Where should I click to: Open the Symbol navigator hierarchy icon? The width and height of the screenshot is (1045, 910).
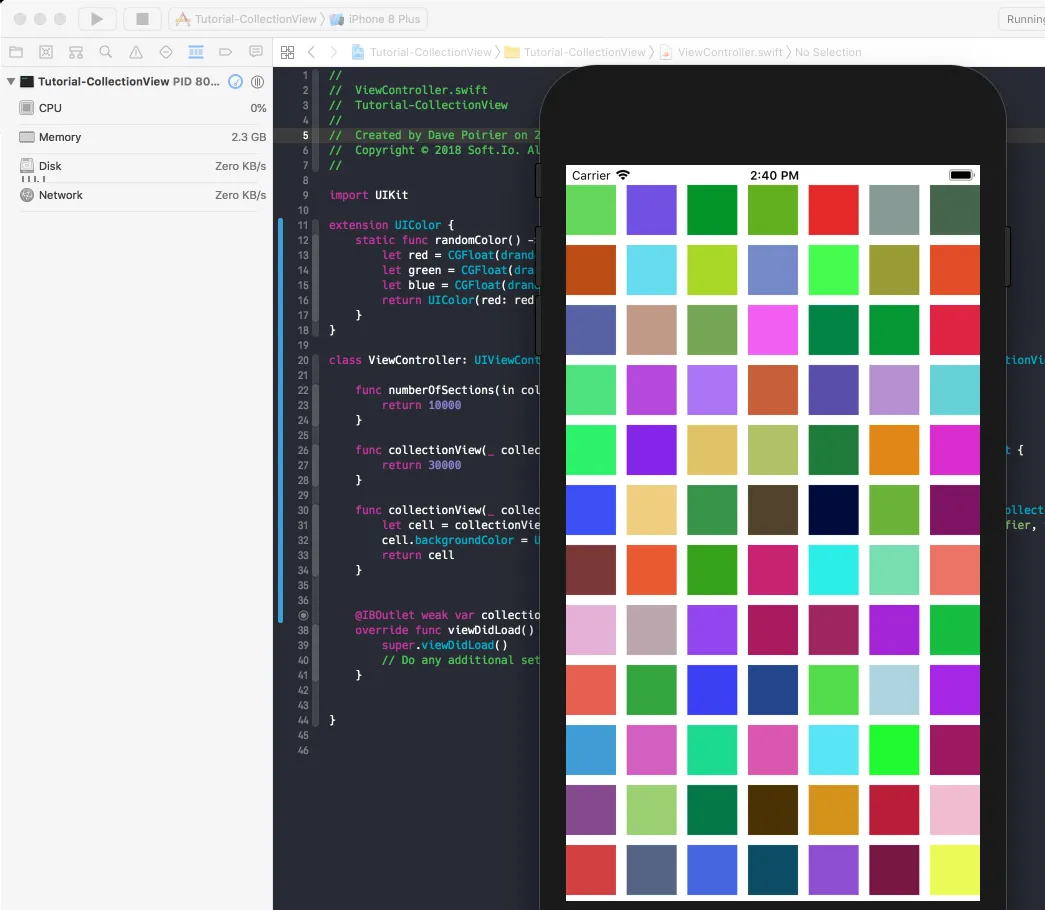[76, 52]
